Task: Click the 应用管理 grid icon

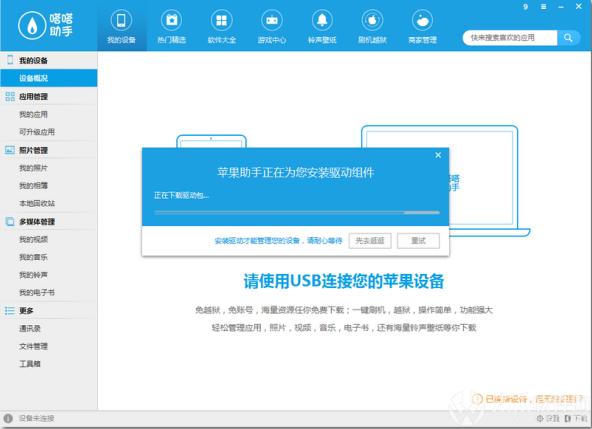Action: 10,96
